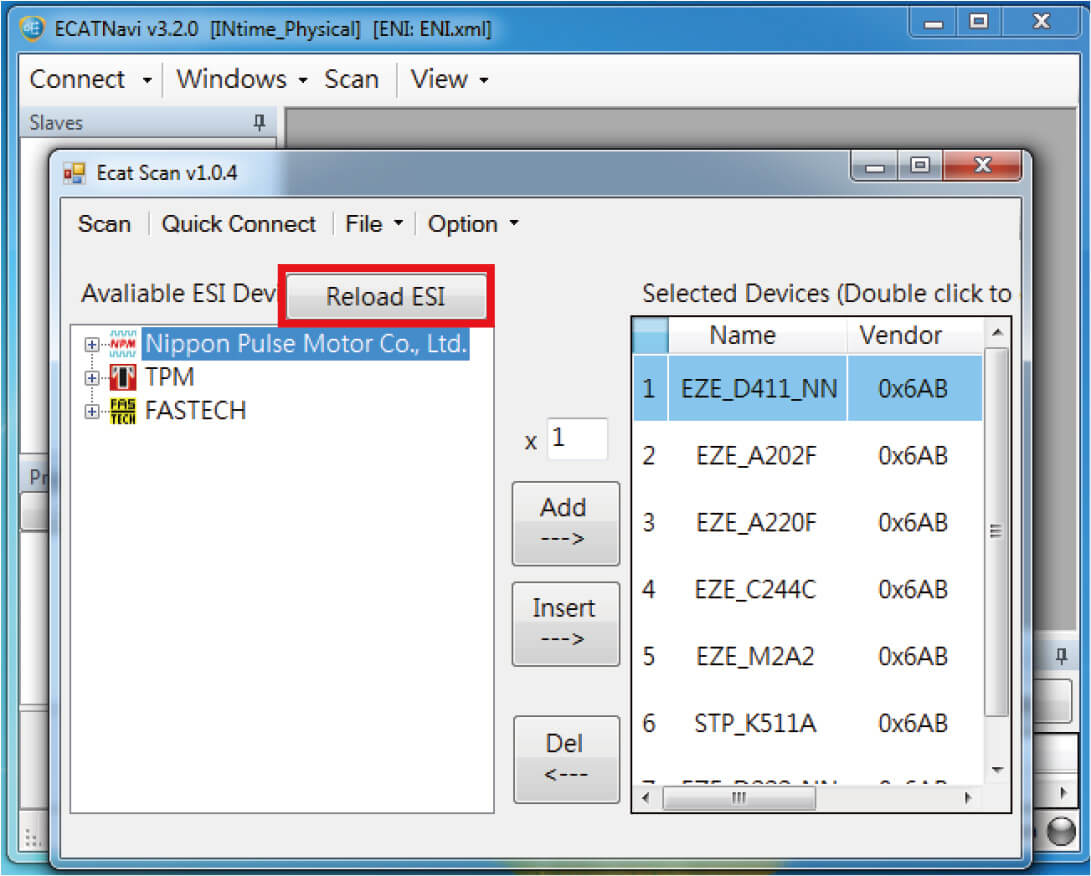Expand the Nippon Pulse Motor tree node
The image size is (1091, 876).
coord(91,344)
